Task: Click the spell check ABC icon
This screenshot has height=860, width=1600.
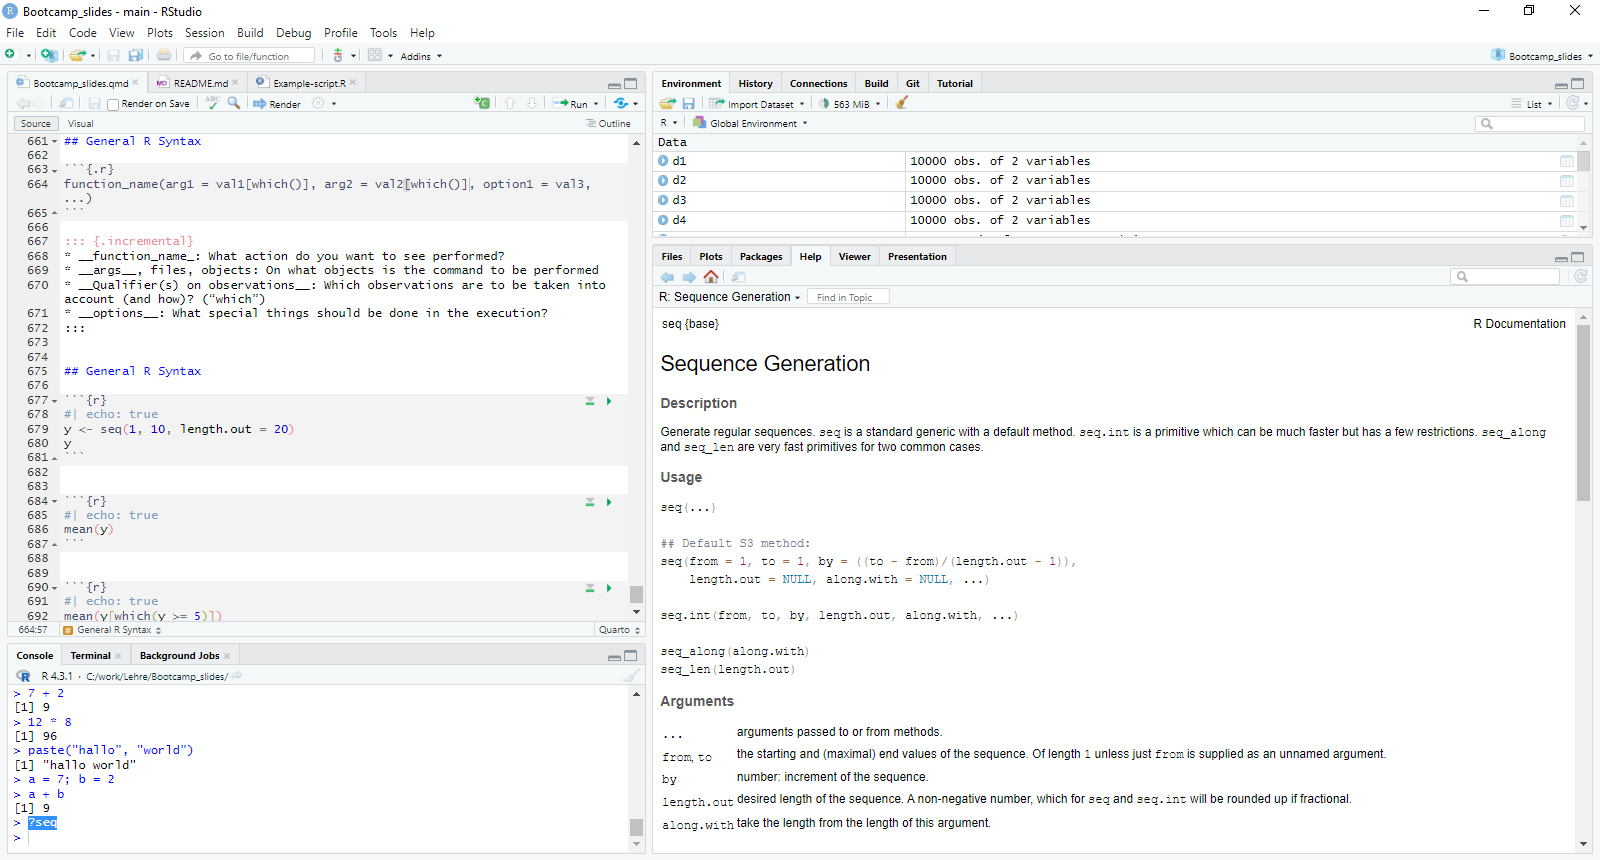Action: pyautogui.click(x=212, y=103)
